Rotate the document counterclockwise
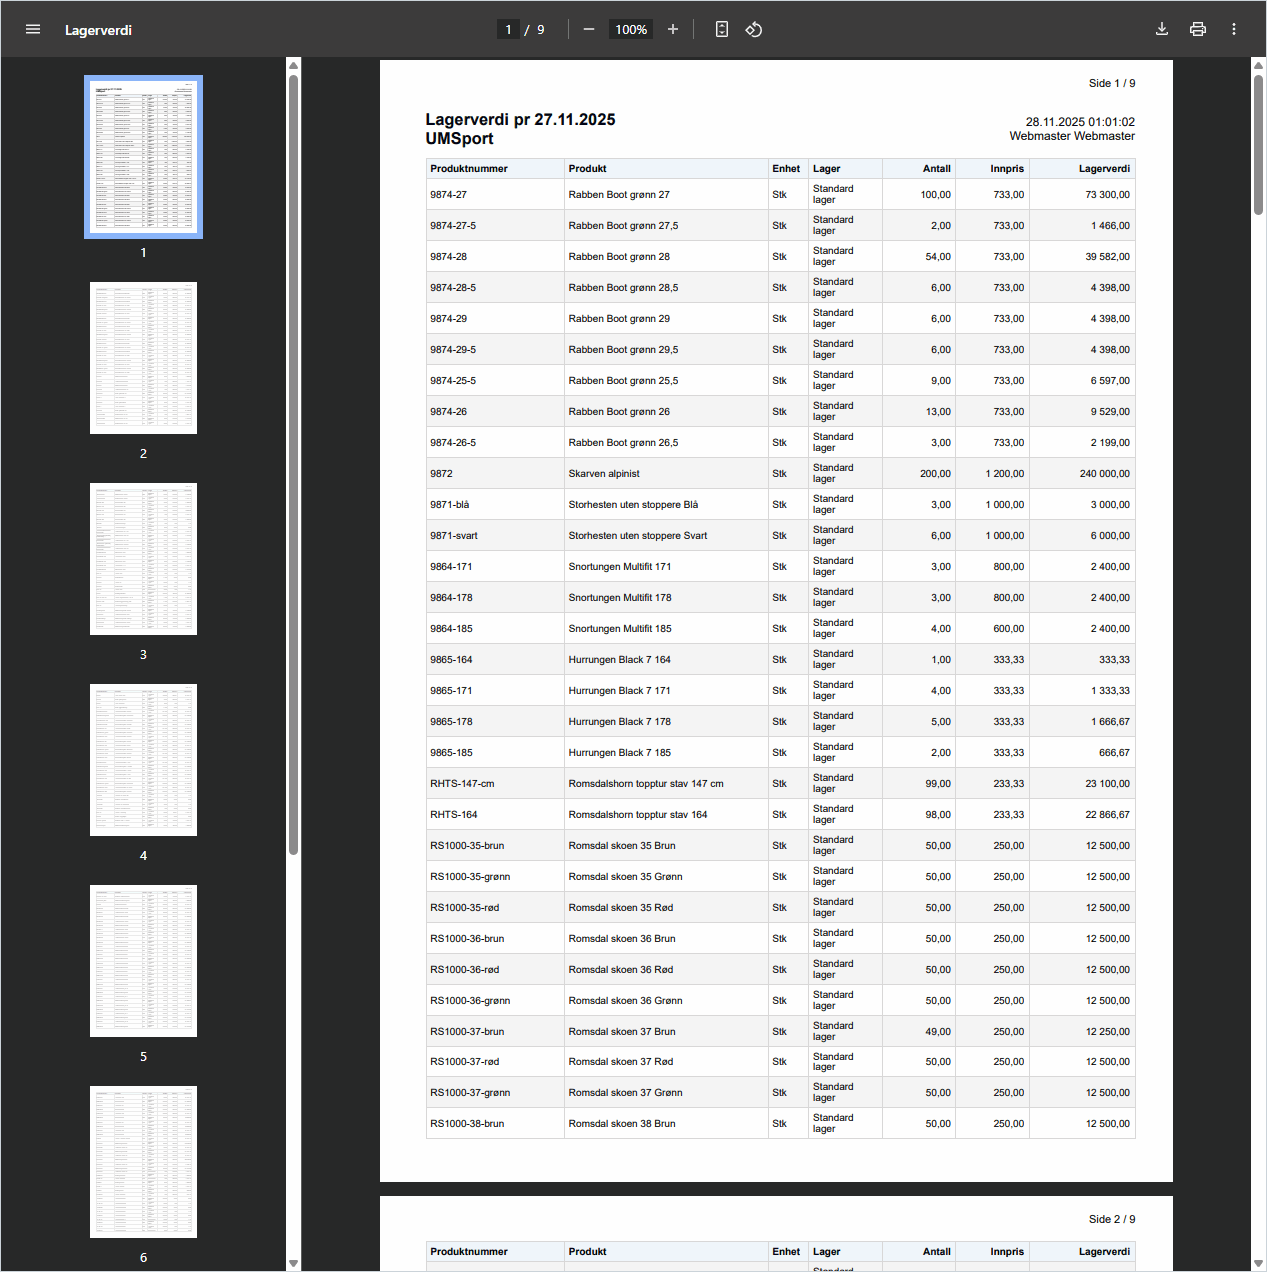 (754, 30)
